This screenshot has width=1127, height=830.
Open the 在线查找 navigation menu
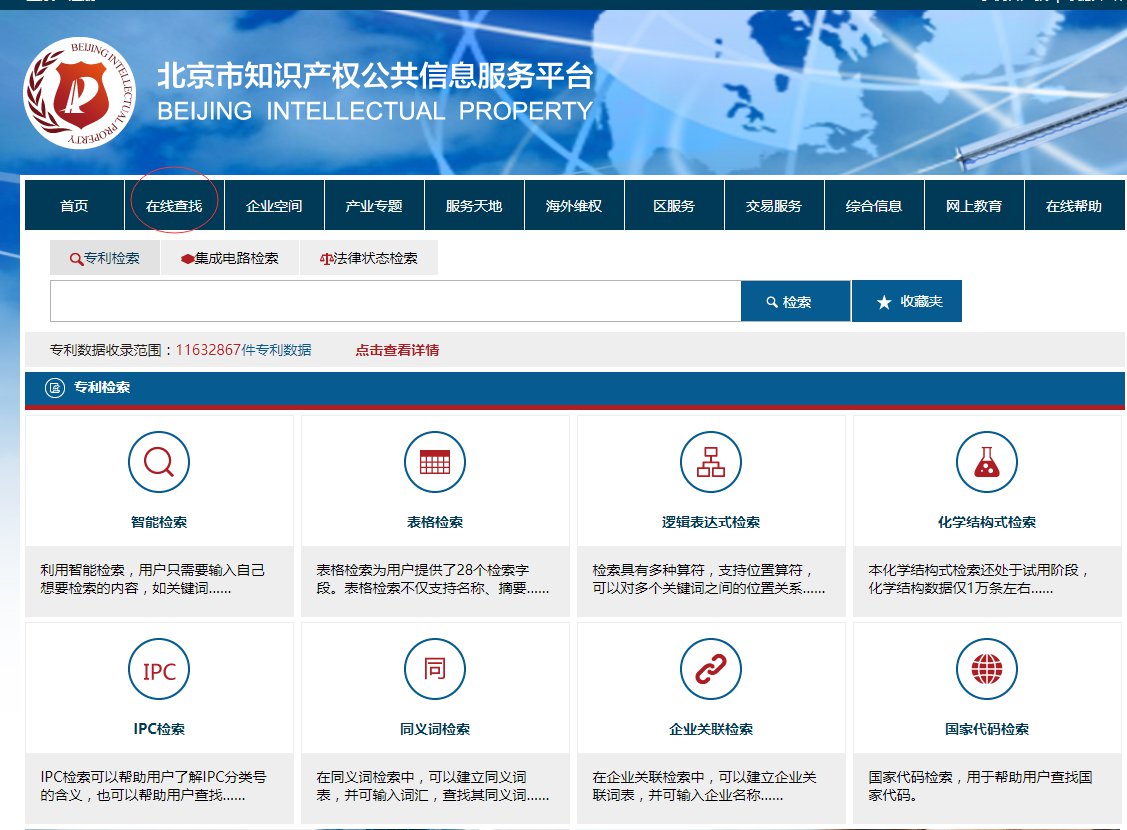click(174, 206)
